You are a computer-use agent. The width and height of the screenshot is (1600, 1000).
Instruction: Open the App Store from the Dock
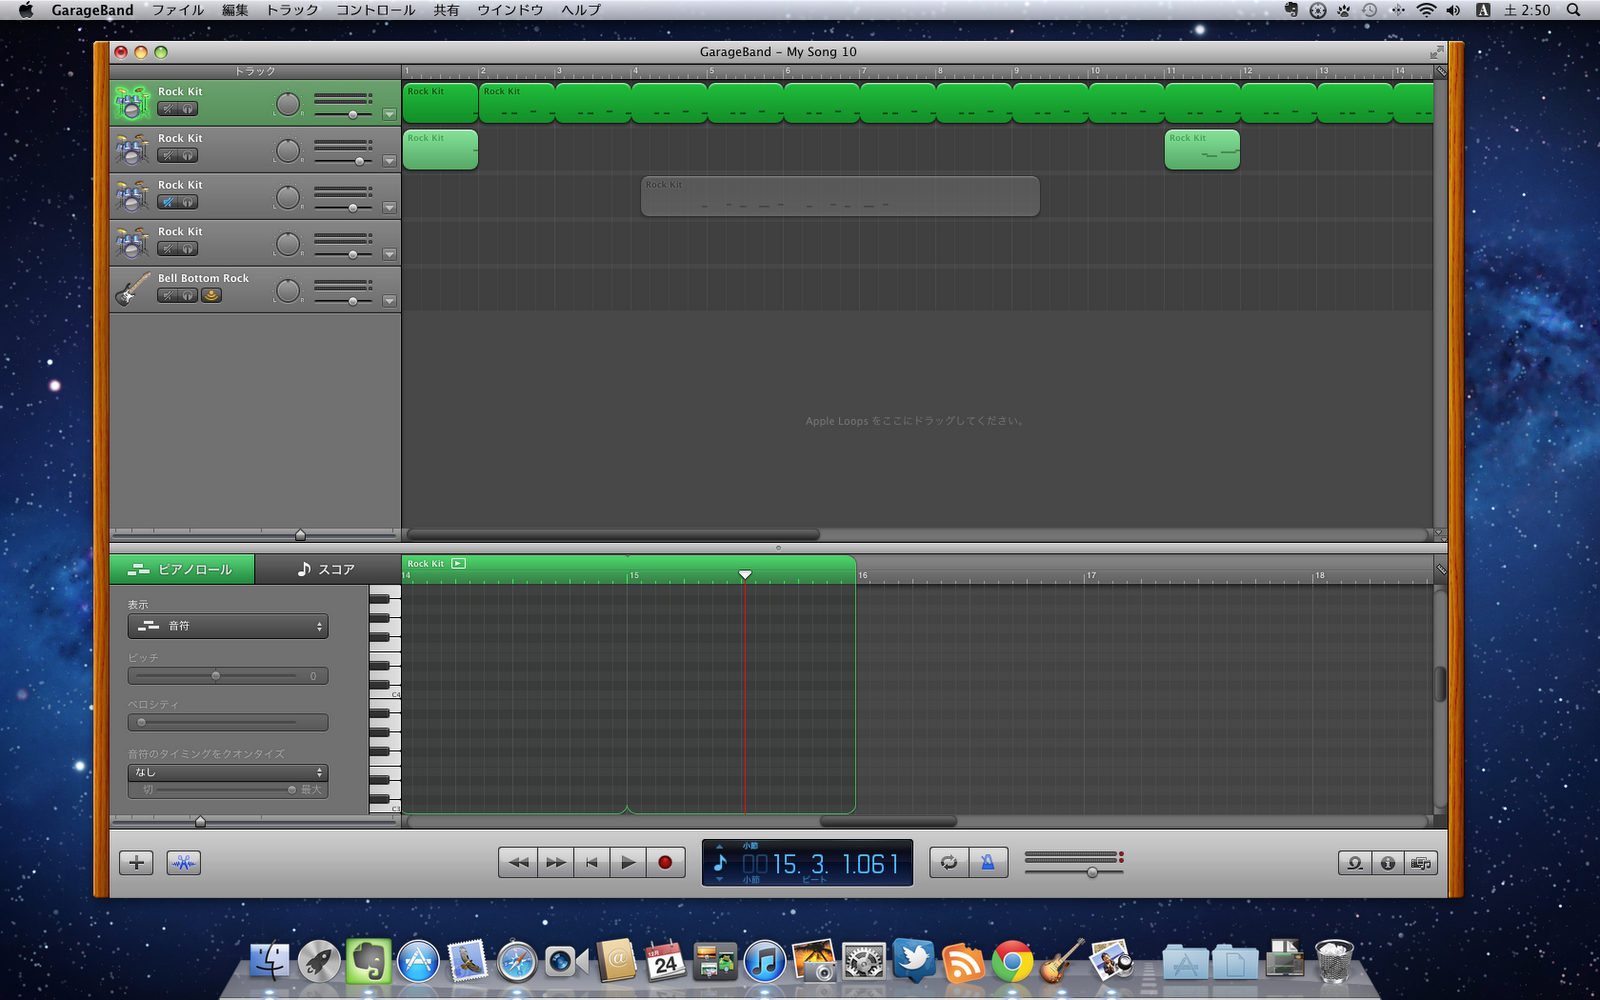pyautogui.click(x=418, y=962)
